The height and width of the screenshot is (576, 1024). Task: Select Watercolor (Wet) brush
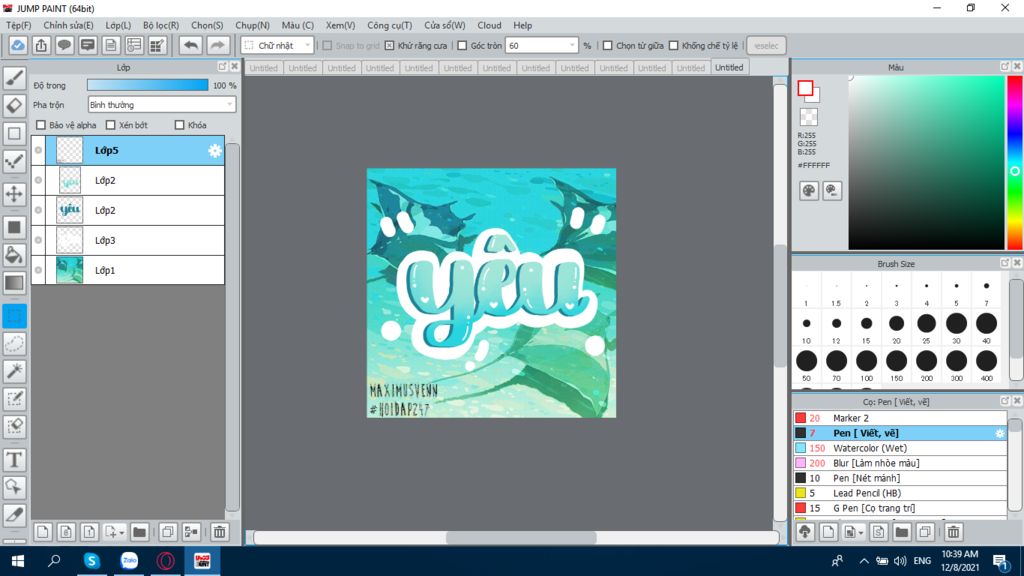pos(900,448)
